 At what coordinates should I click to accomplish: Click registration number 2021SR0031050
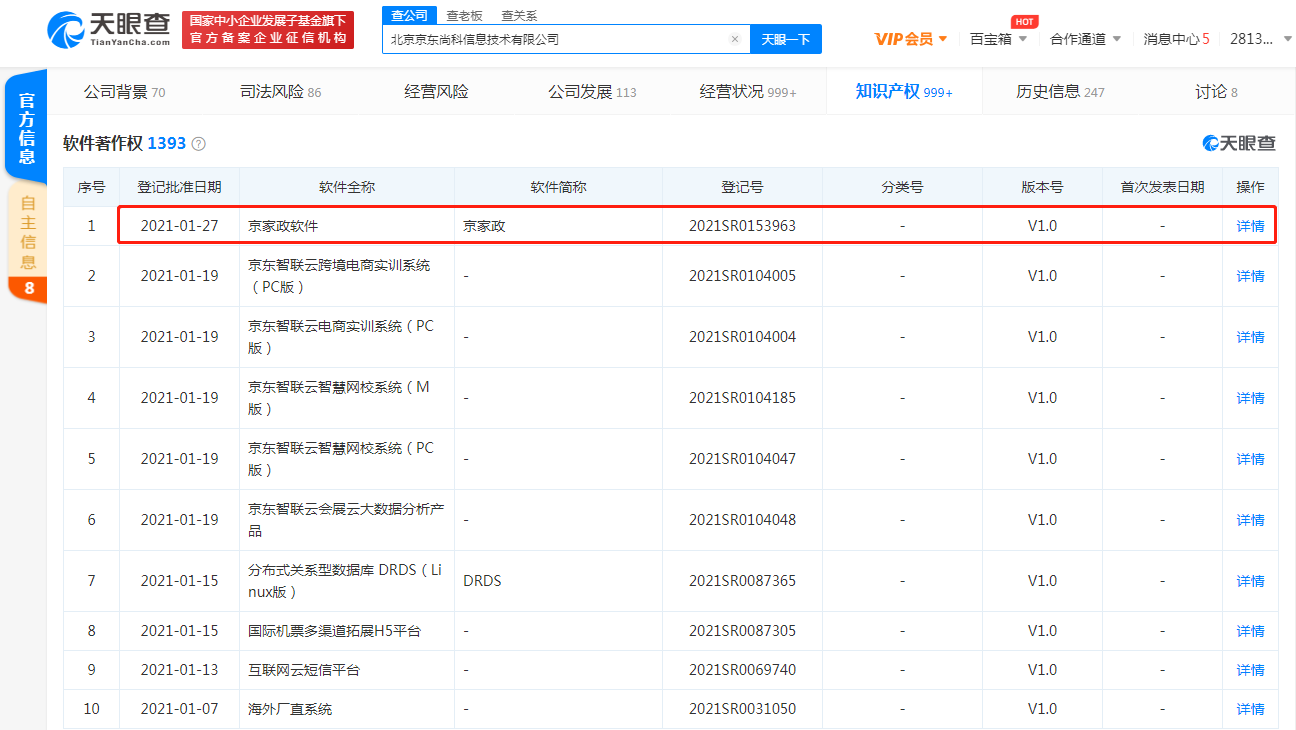742,709
